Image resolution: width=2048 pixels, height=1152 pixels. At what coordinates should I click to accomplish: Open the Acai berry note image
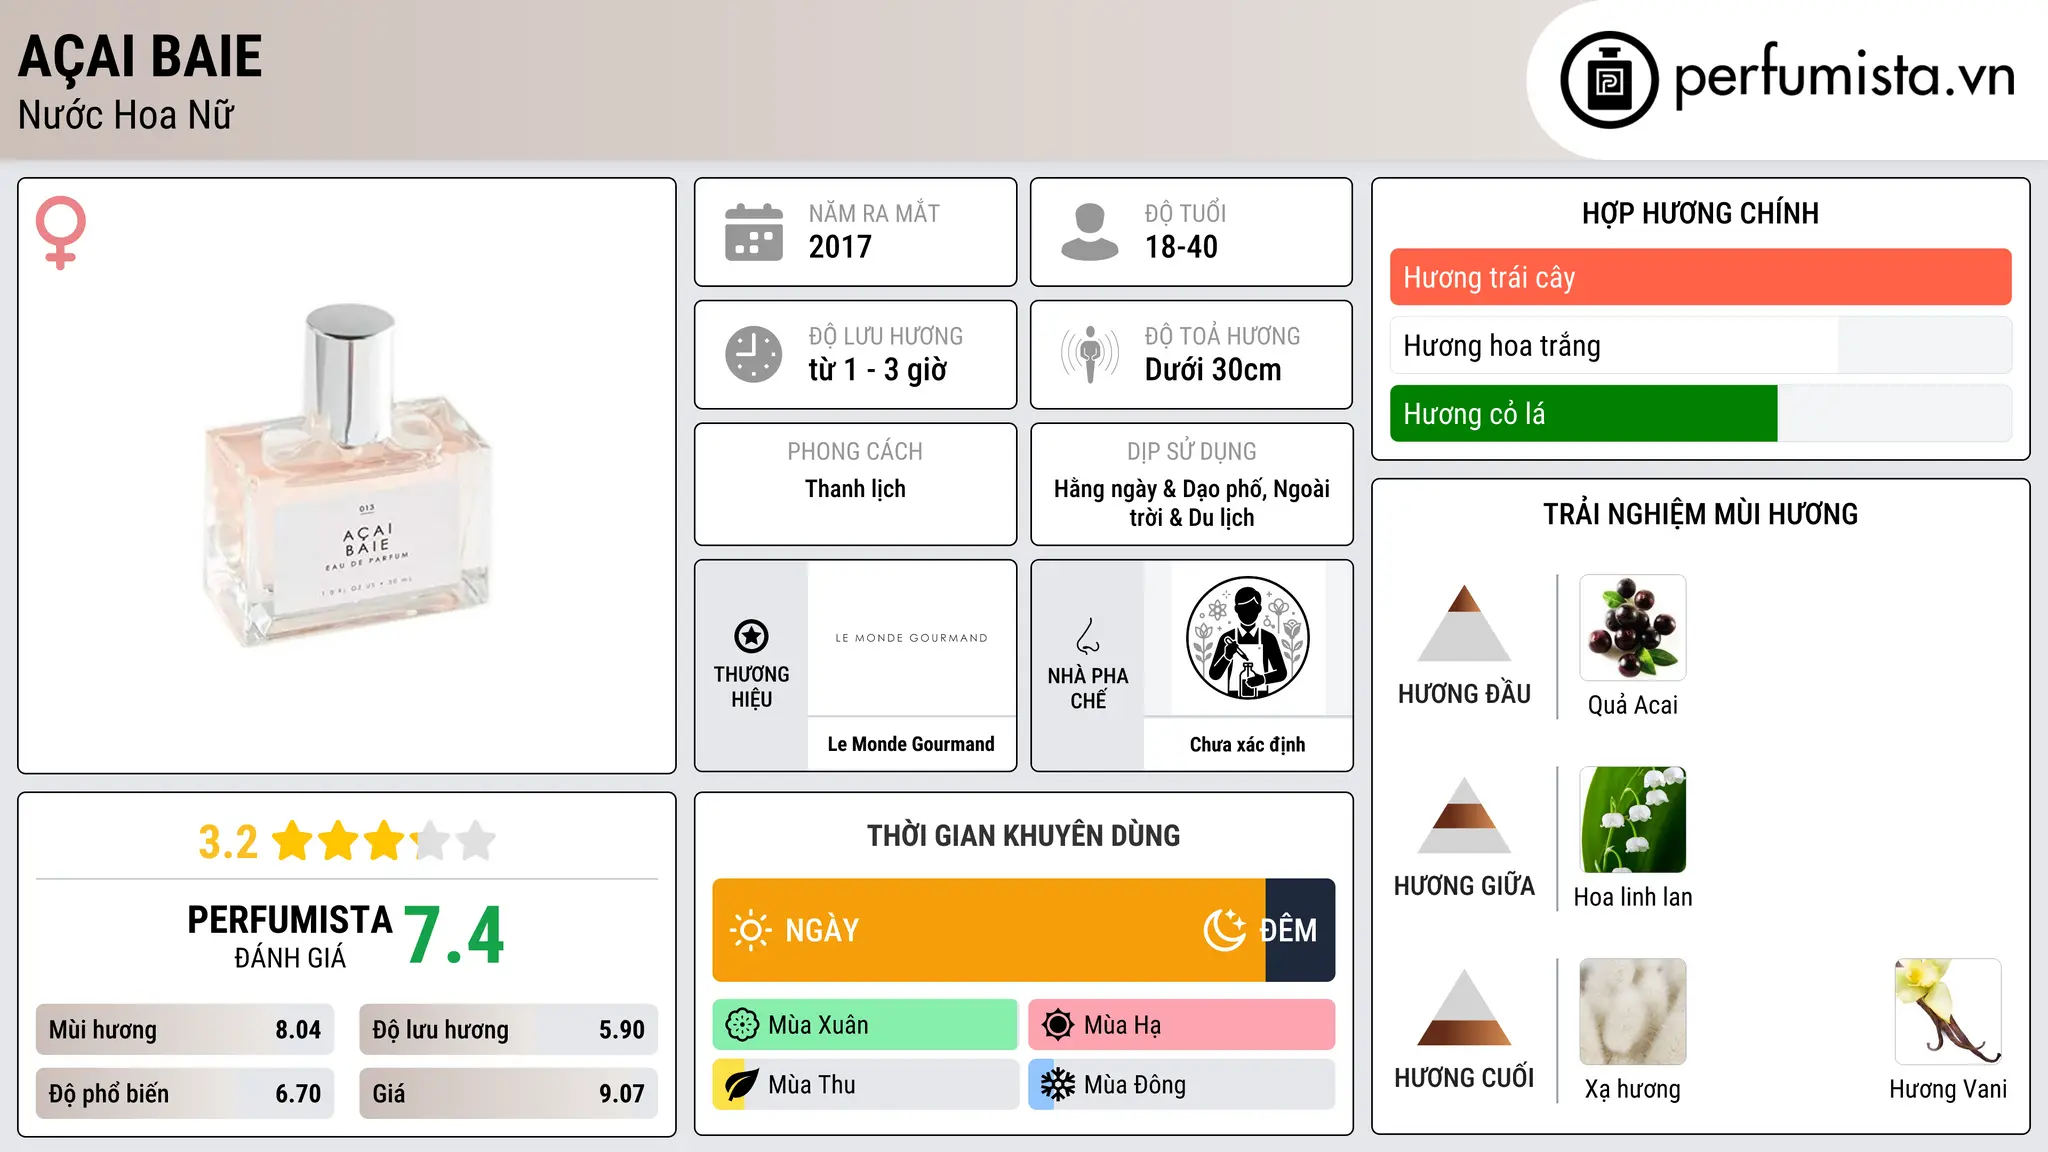(1633, 628)
